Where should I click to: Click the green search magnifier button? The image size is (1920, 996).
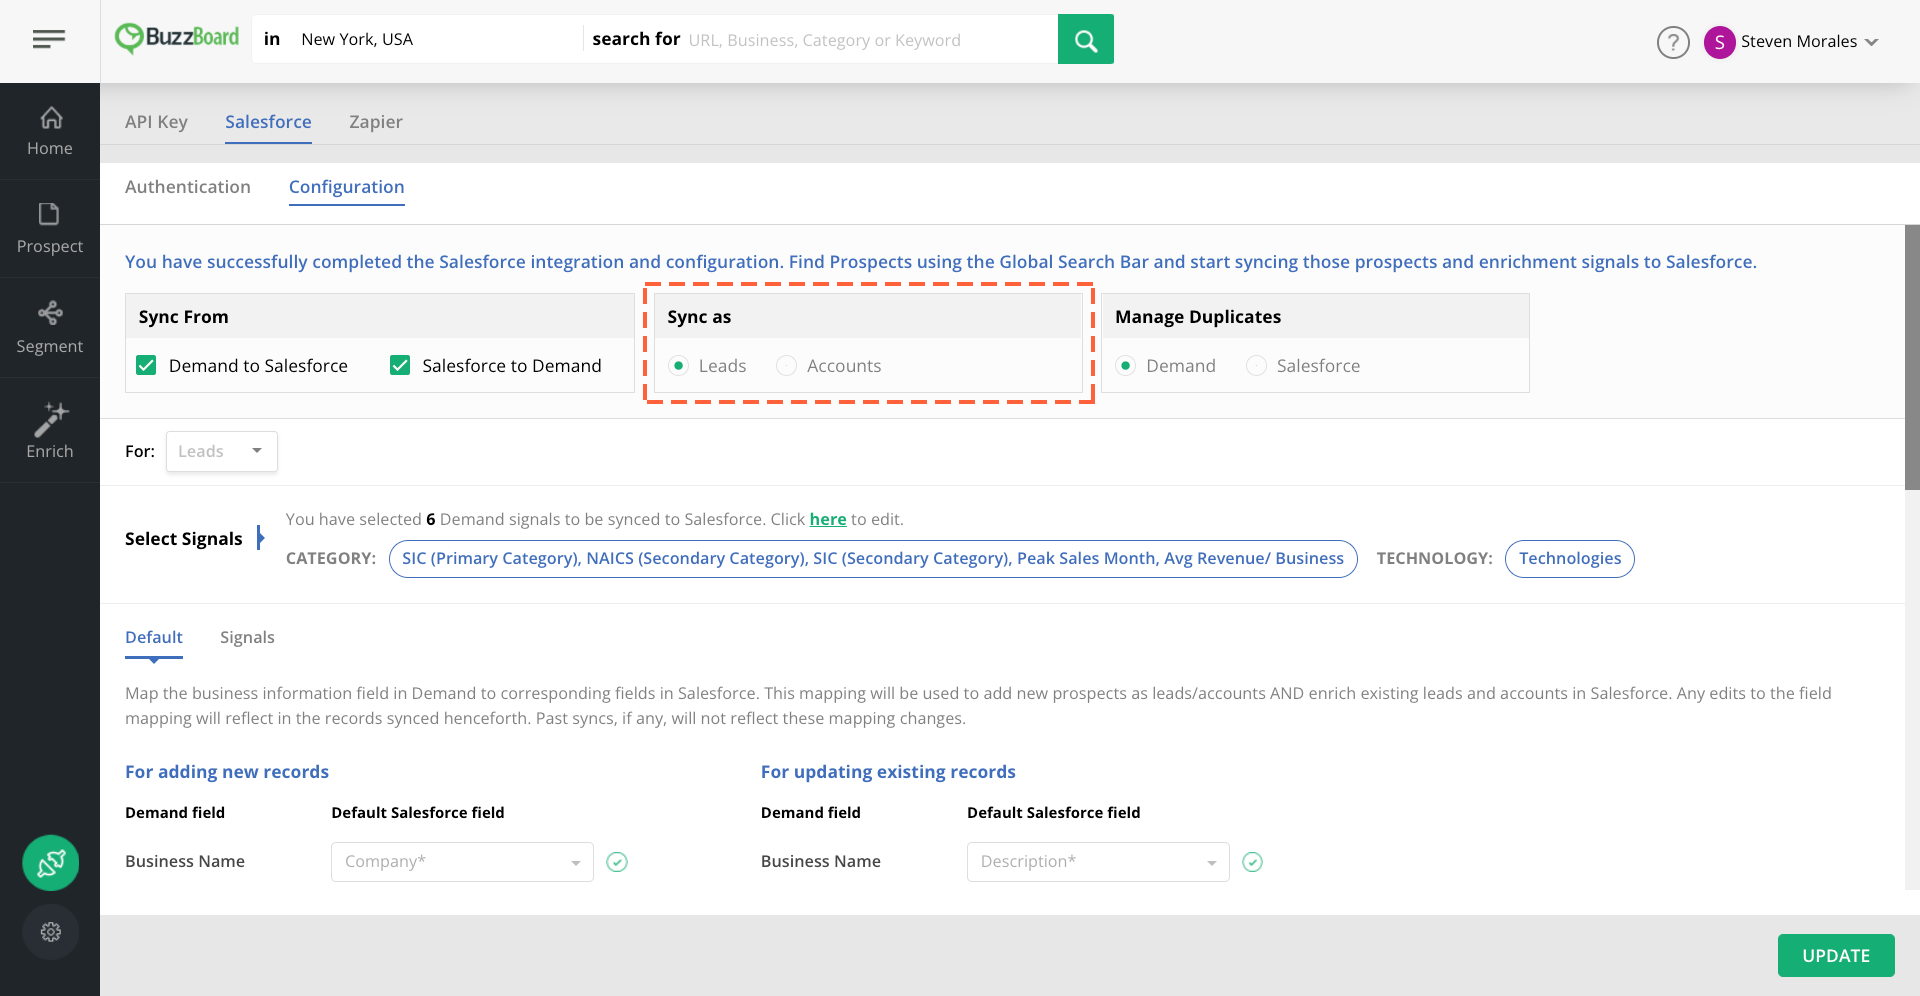tap(1085, 39)
